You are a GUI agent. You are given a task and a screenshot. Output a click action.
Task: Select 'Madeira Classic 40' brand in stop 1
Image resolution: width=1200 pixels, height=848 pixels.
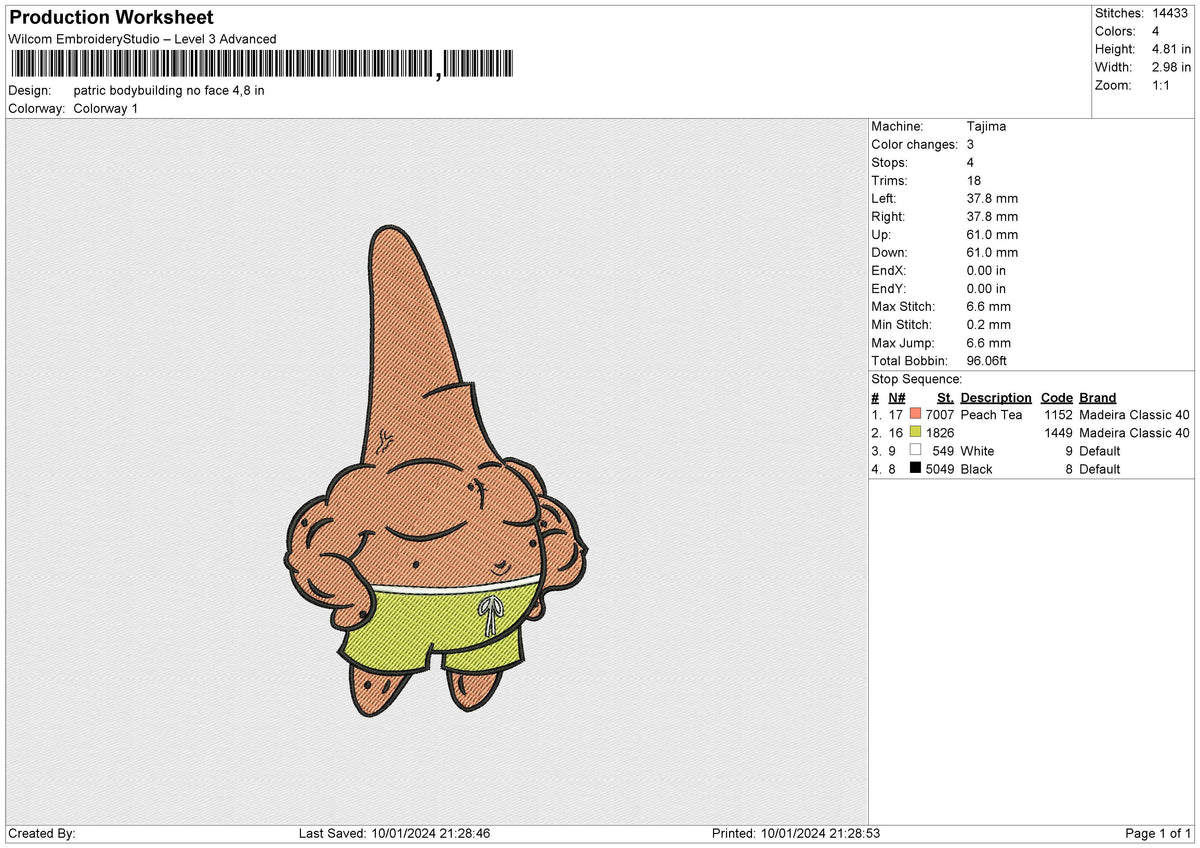point(1135,415)
